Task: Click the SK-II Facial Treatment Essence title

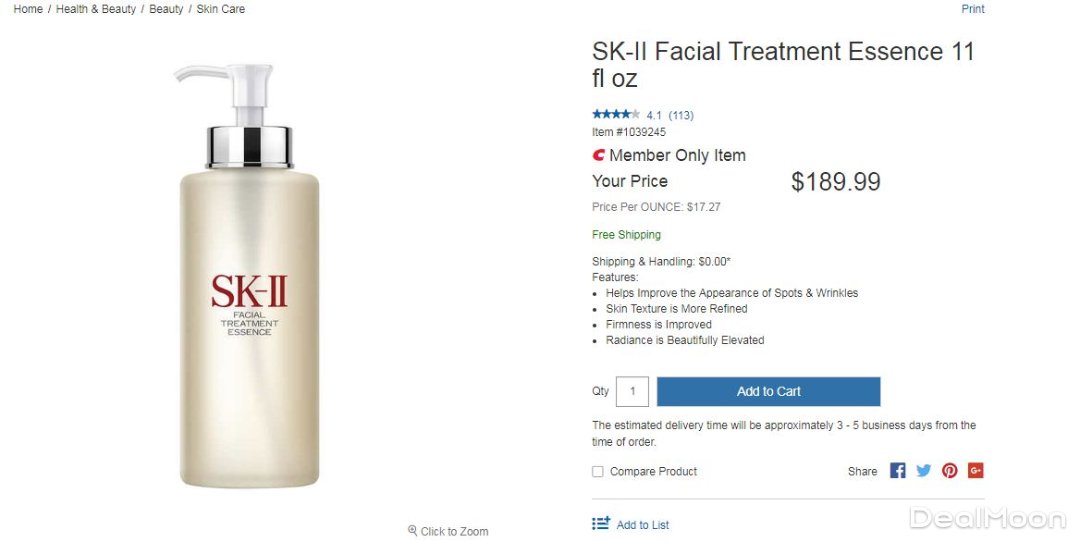Action: click(783, 64)
